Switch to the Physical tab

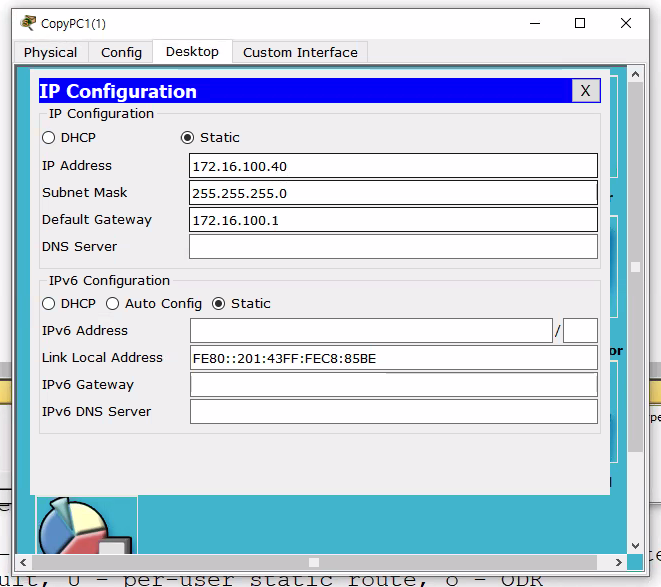coord(51,52)
